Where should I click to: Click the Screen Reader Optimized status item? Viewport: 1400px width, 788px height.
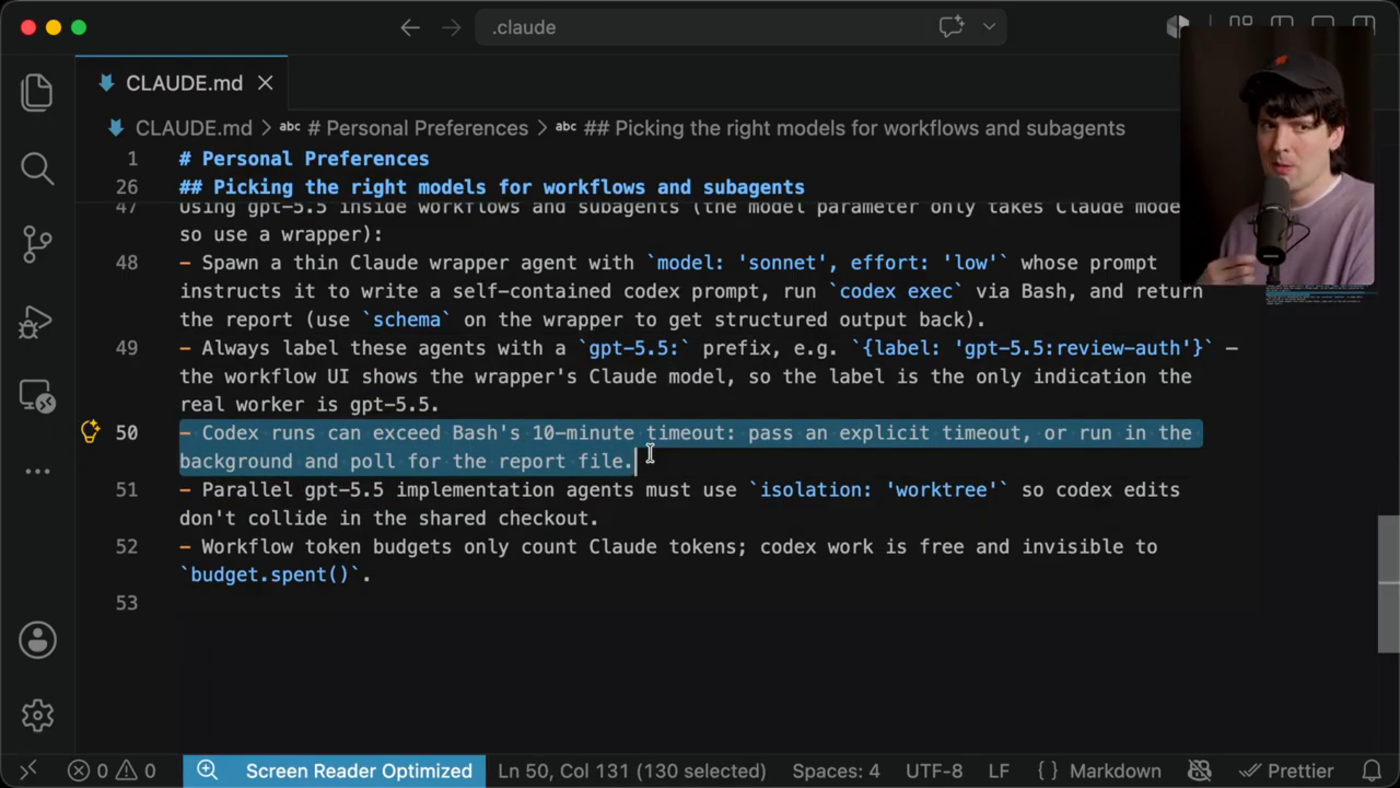coord(358,771)
